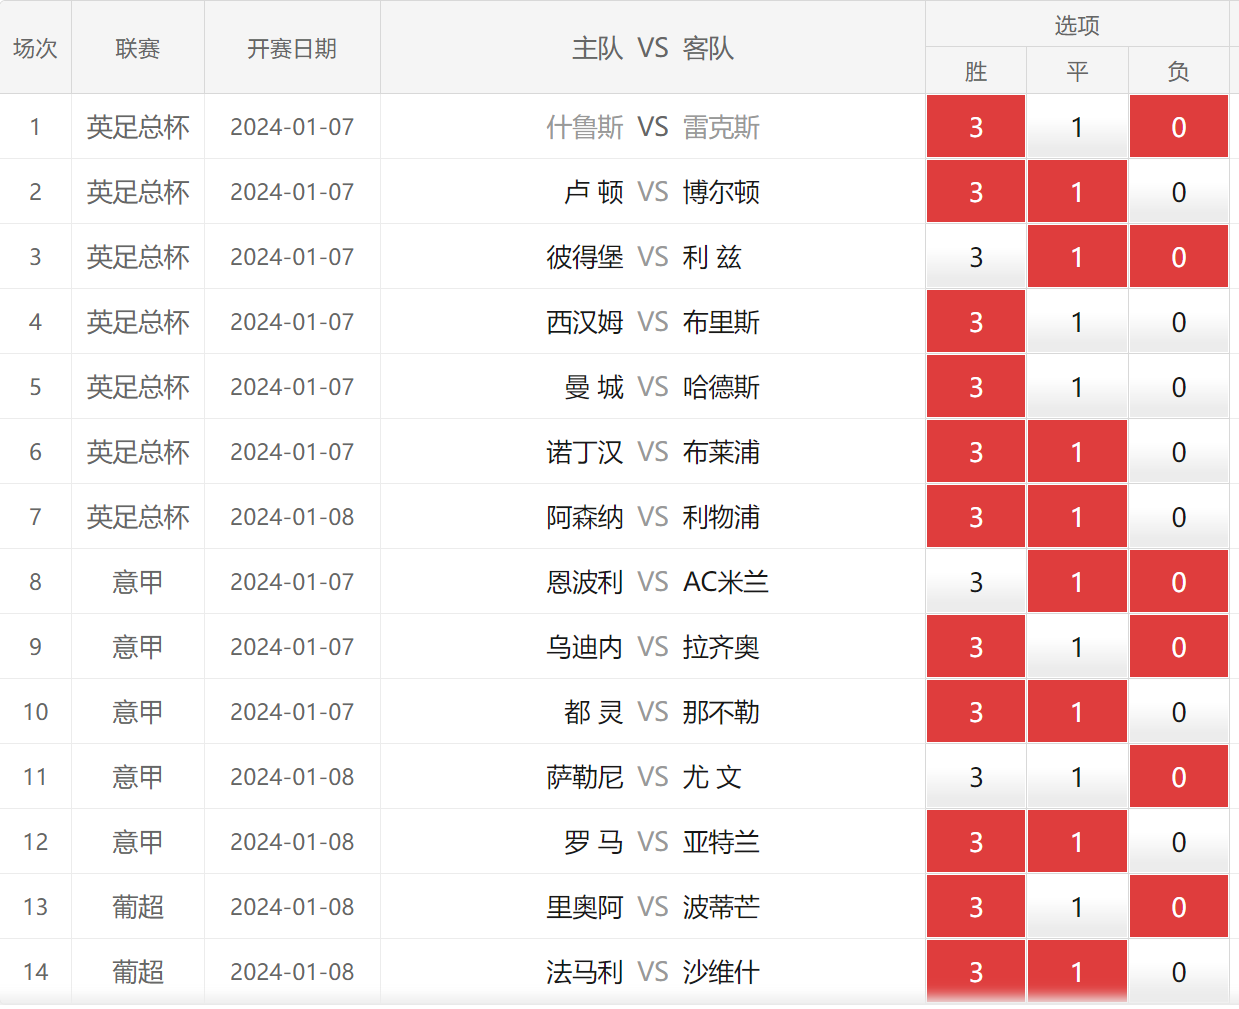Select draw option 1 for 萨勒尼 VS 尤文
The height and width of the screenshot is (1009, 1239).
pos(1077,777)
